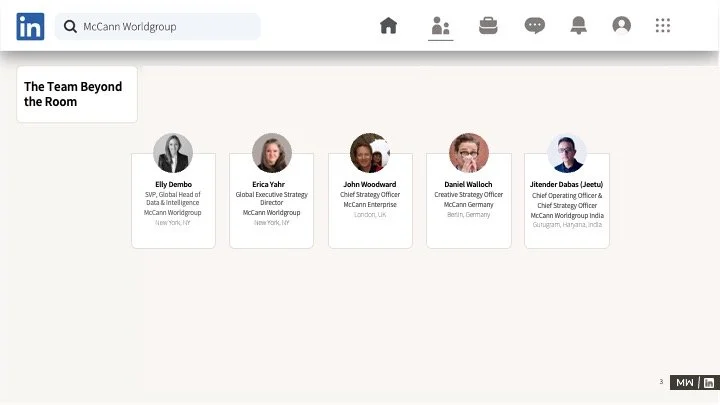The width and height of the screenshot is (720, 405).
Task: Open John Woodward name link
Action: point(370,184)
